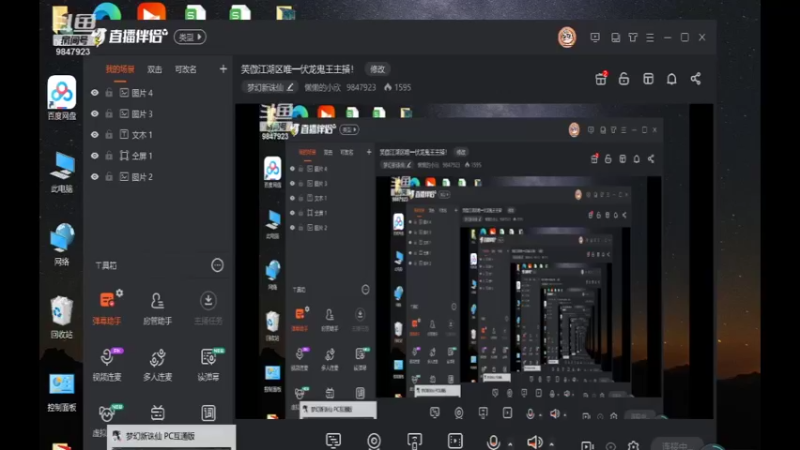Open the 词 teleprompter tool
Screen dimensions: 800x450
(x=208, y=413)
